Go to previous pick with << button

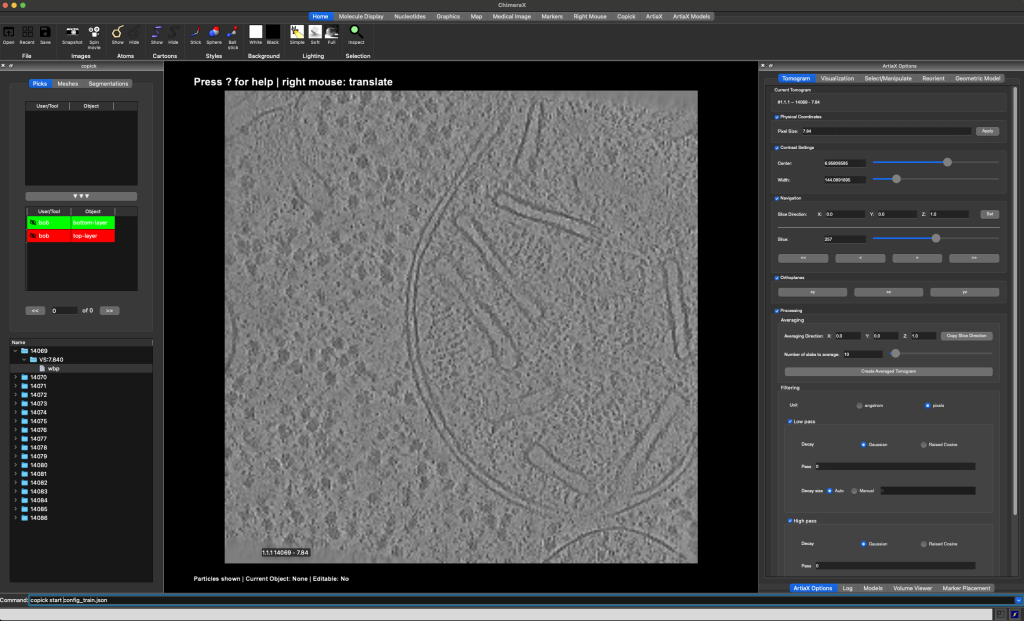[35, 311]
